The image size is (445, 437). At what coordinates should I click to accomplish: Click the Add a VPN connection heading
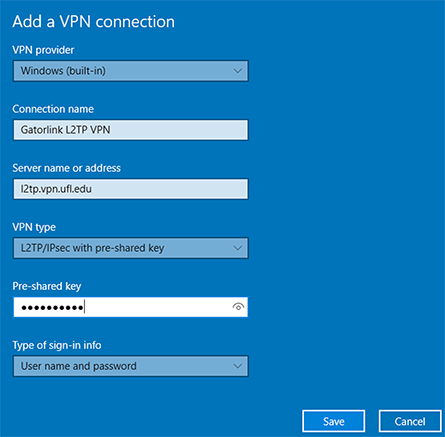[x=93, y=22]
